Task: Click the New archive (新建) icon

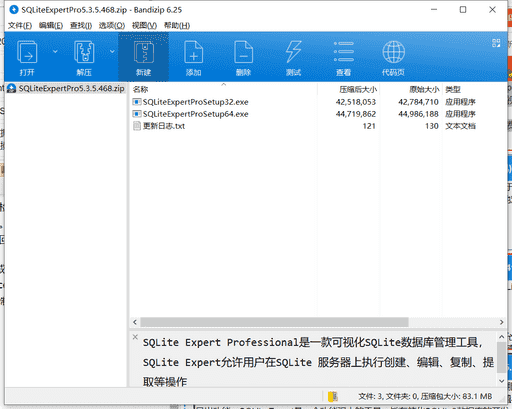Action: tap(144, 52)
